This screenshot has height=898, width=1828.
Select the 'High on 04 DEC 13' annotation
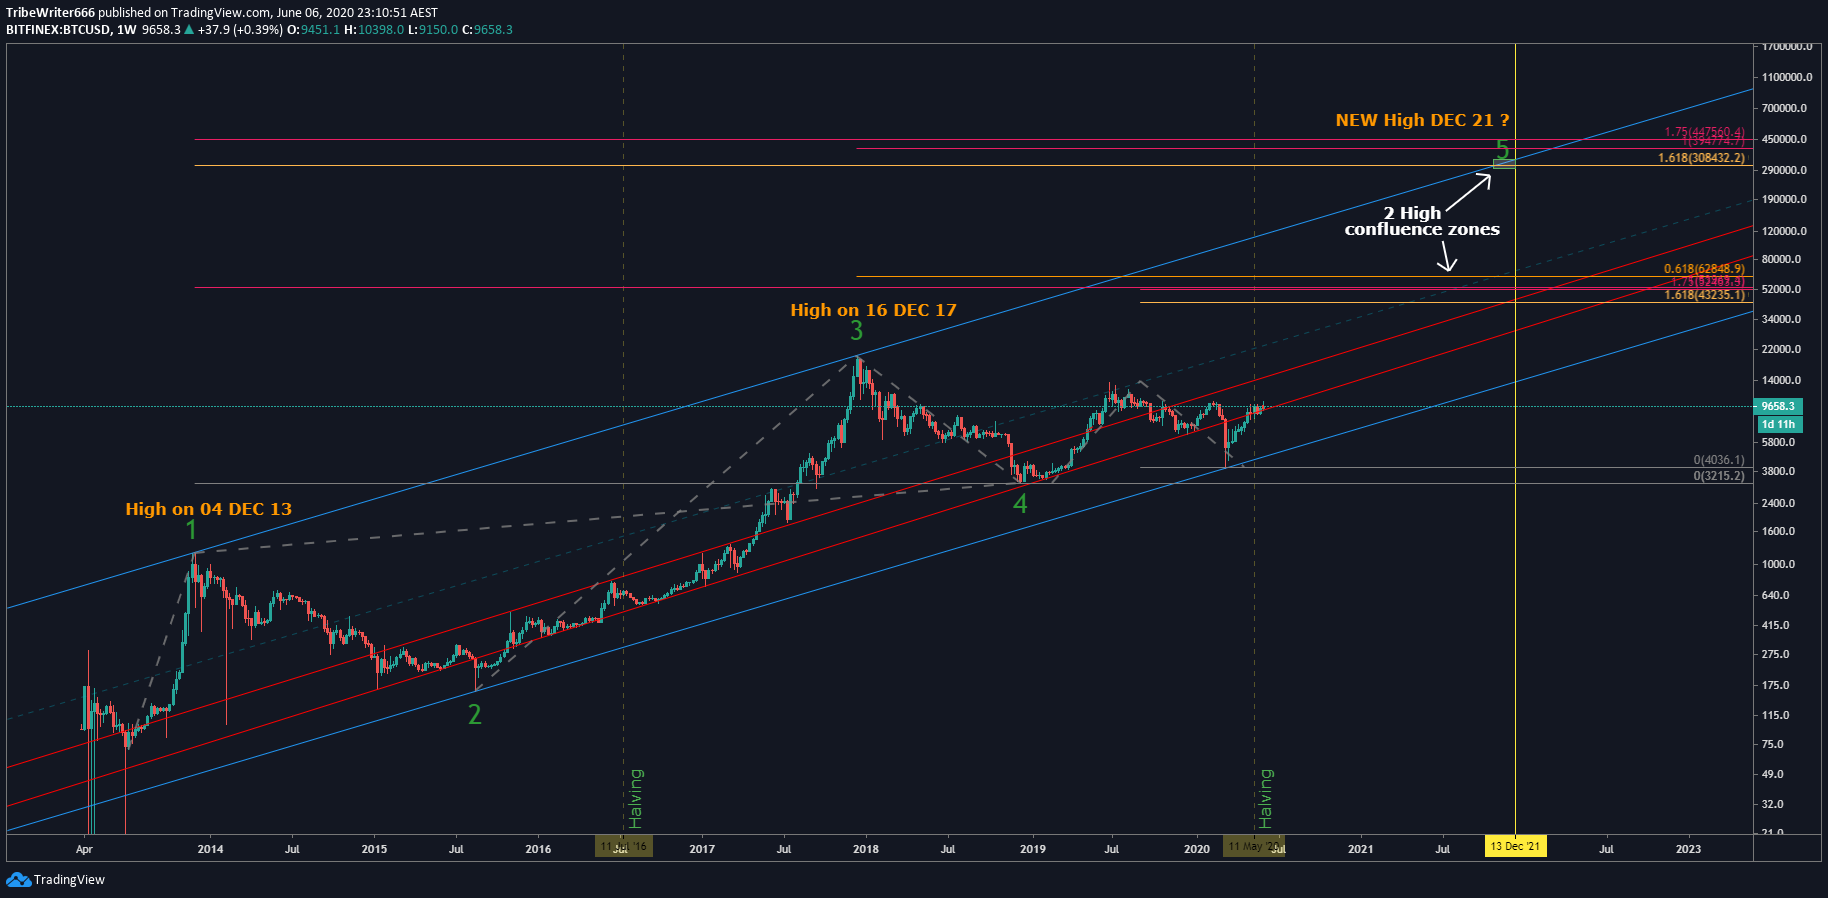(x=209, y=509)
